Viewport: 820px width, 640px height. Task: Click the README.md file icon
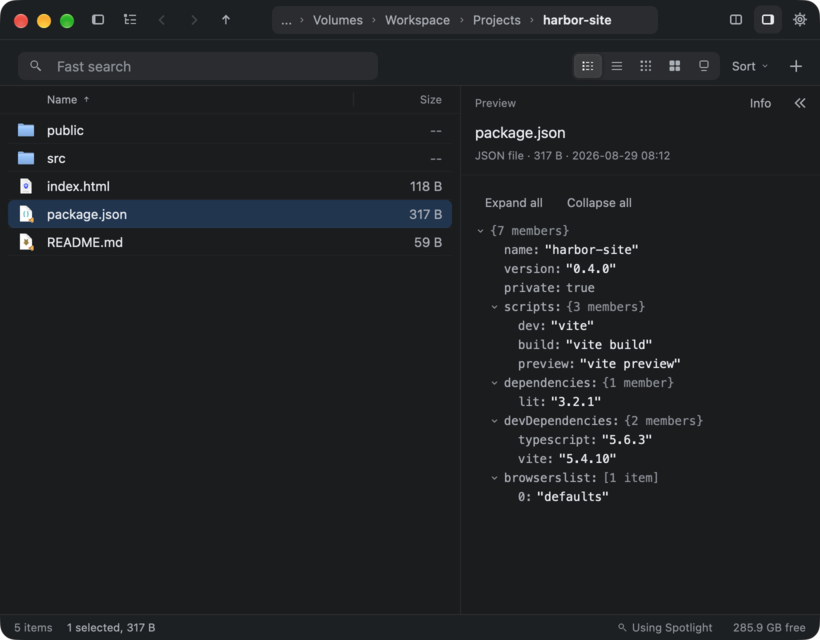pyautogui.click(x=26, y=242)
